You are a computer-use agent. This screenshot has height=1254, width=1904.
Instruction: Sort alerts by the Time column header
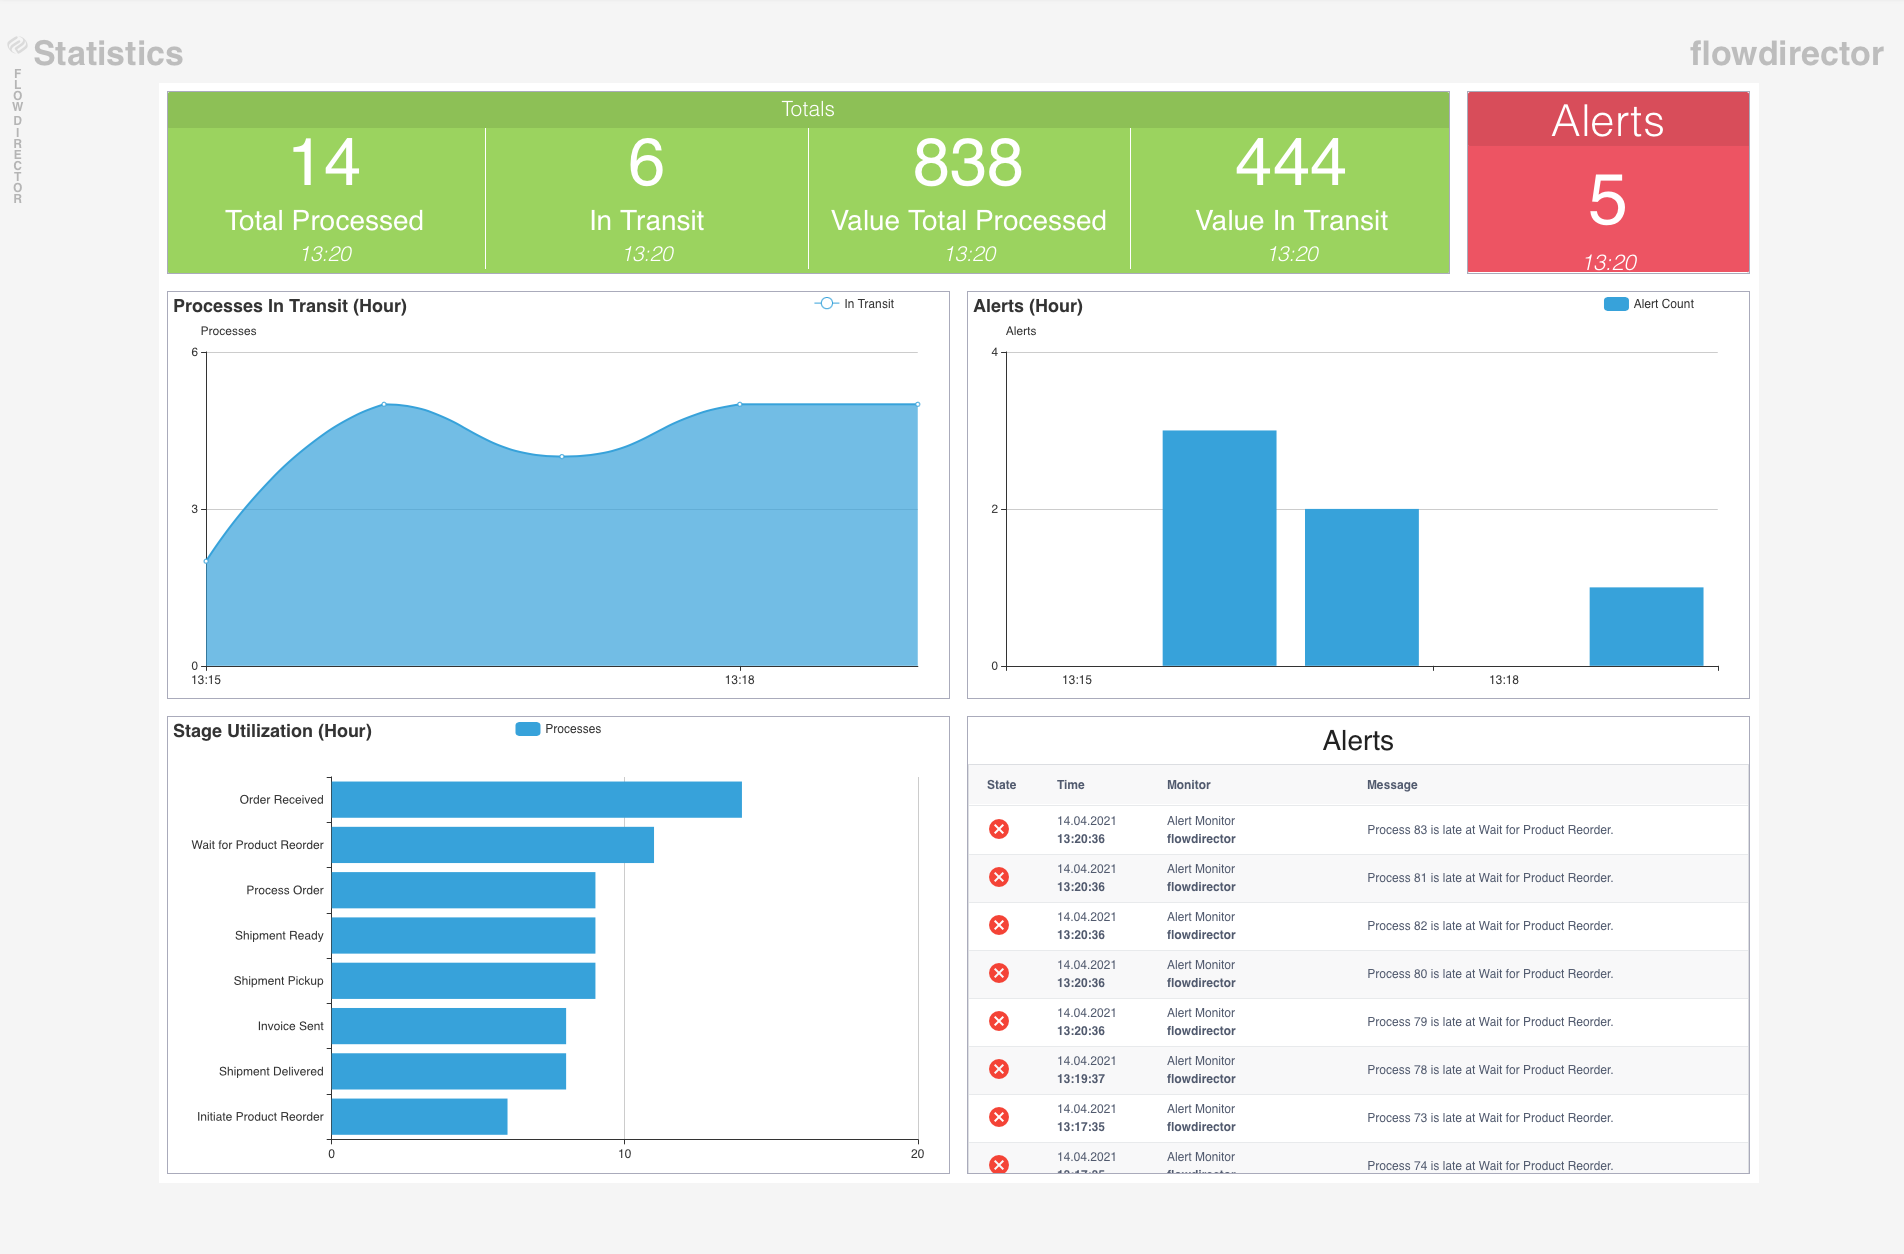(x=1070, y=785)
